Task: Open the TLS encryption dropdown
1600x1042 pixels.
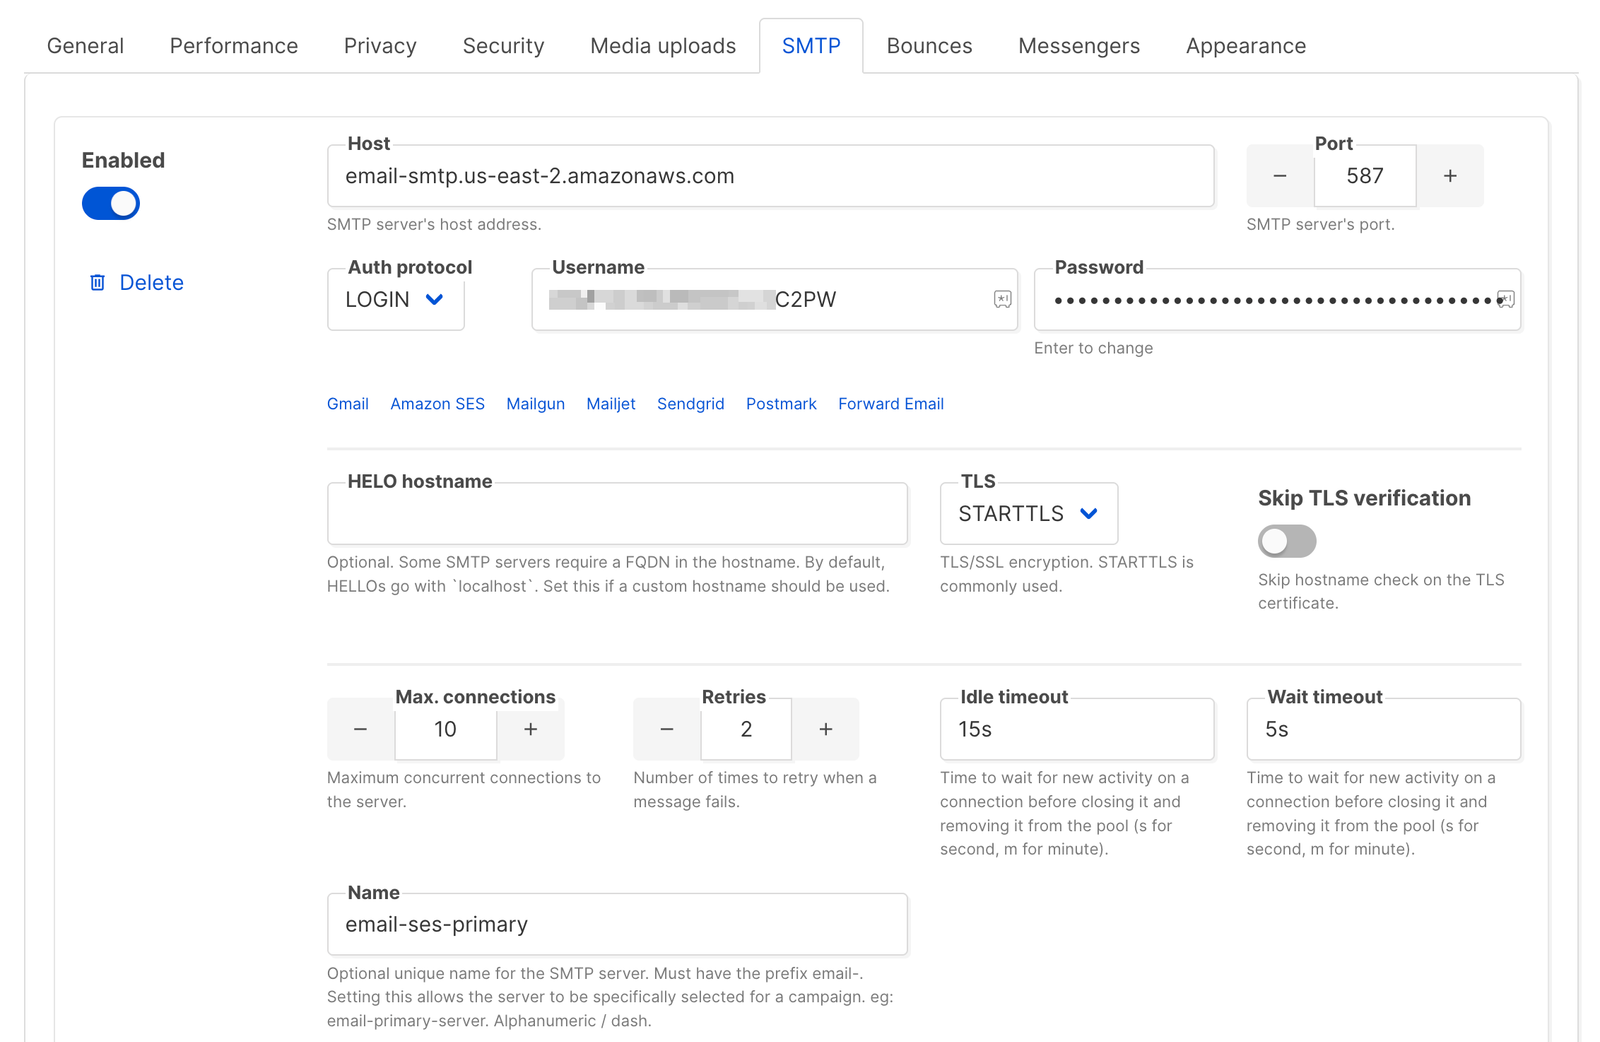Action: coord(1028,513)
